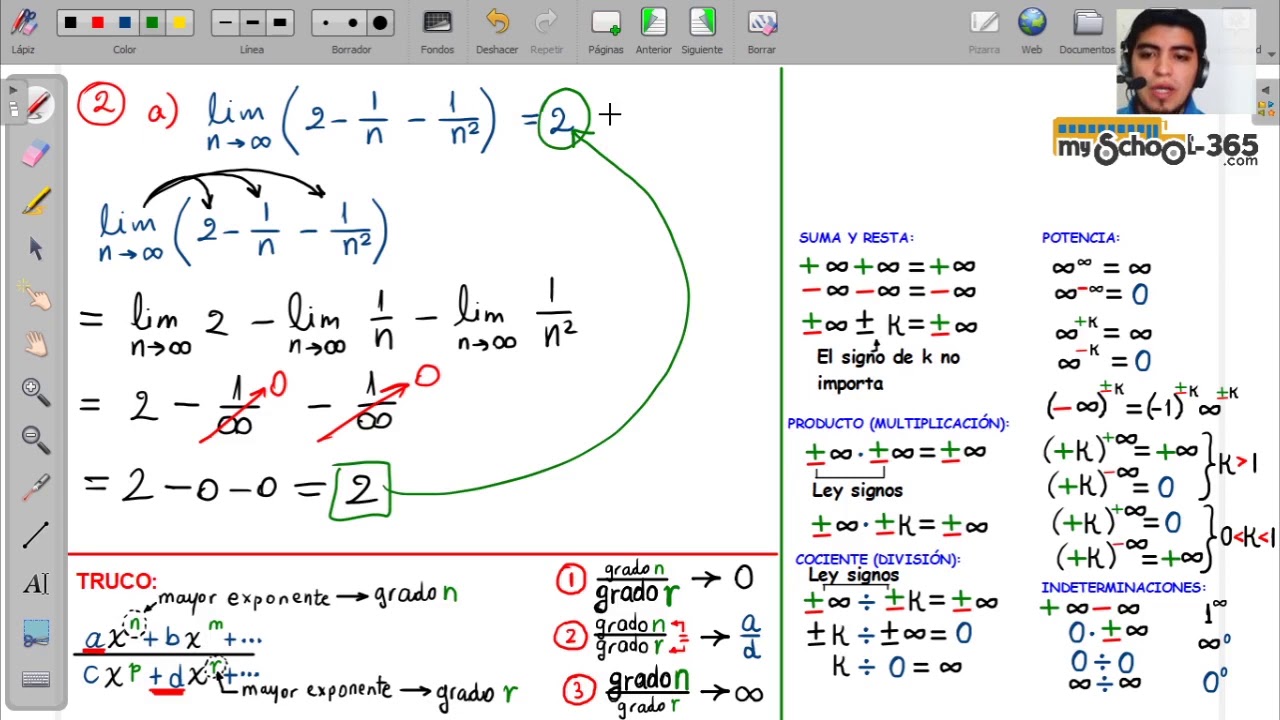Screen dimensions: 1280x720
Task: Select the small eraser size
Action: click(x=326, y=22)
